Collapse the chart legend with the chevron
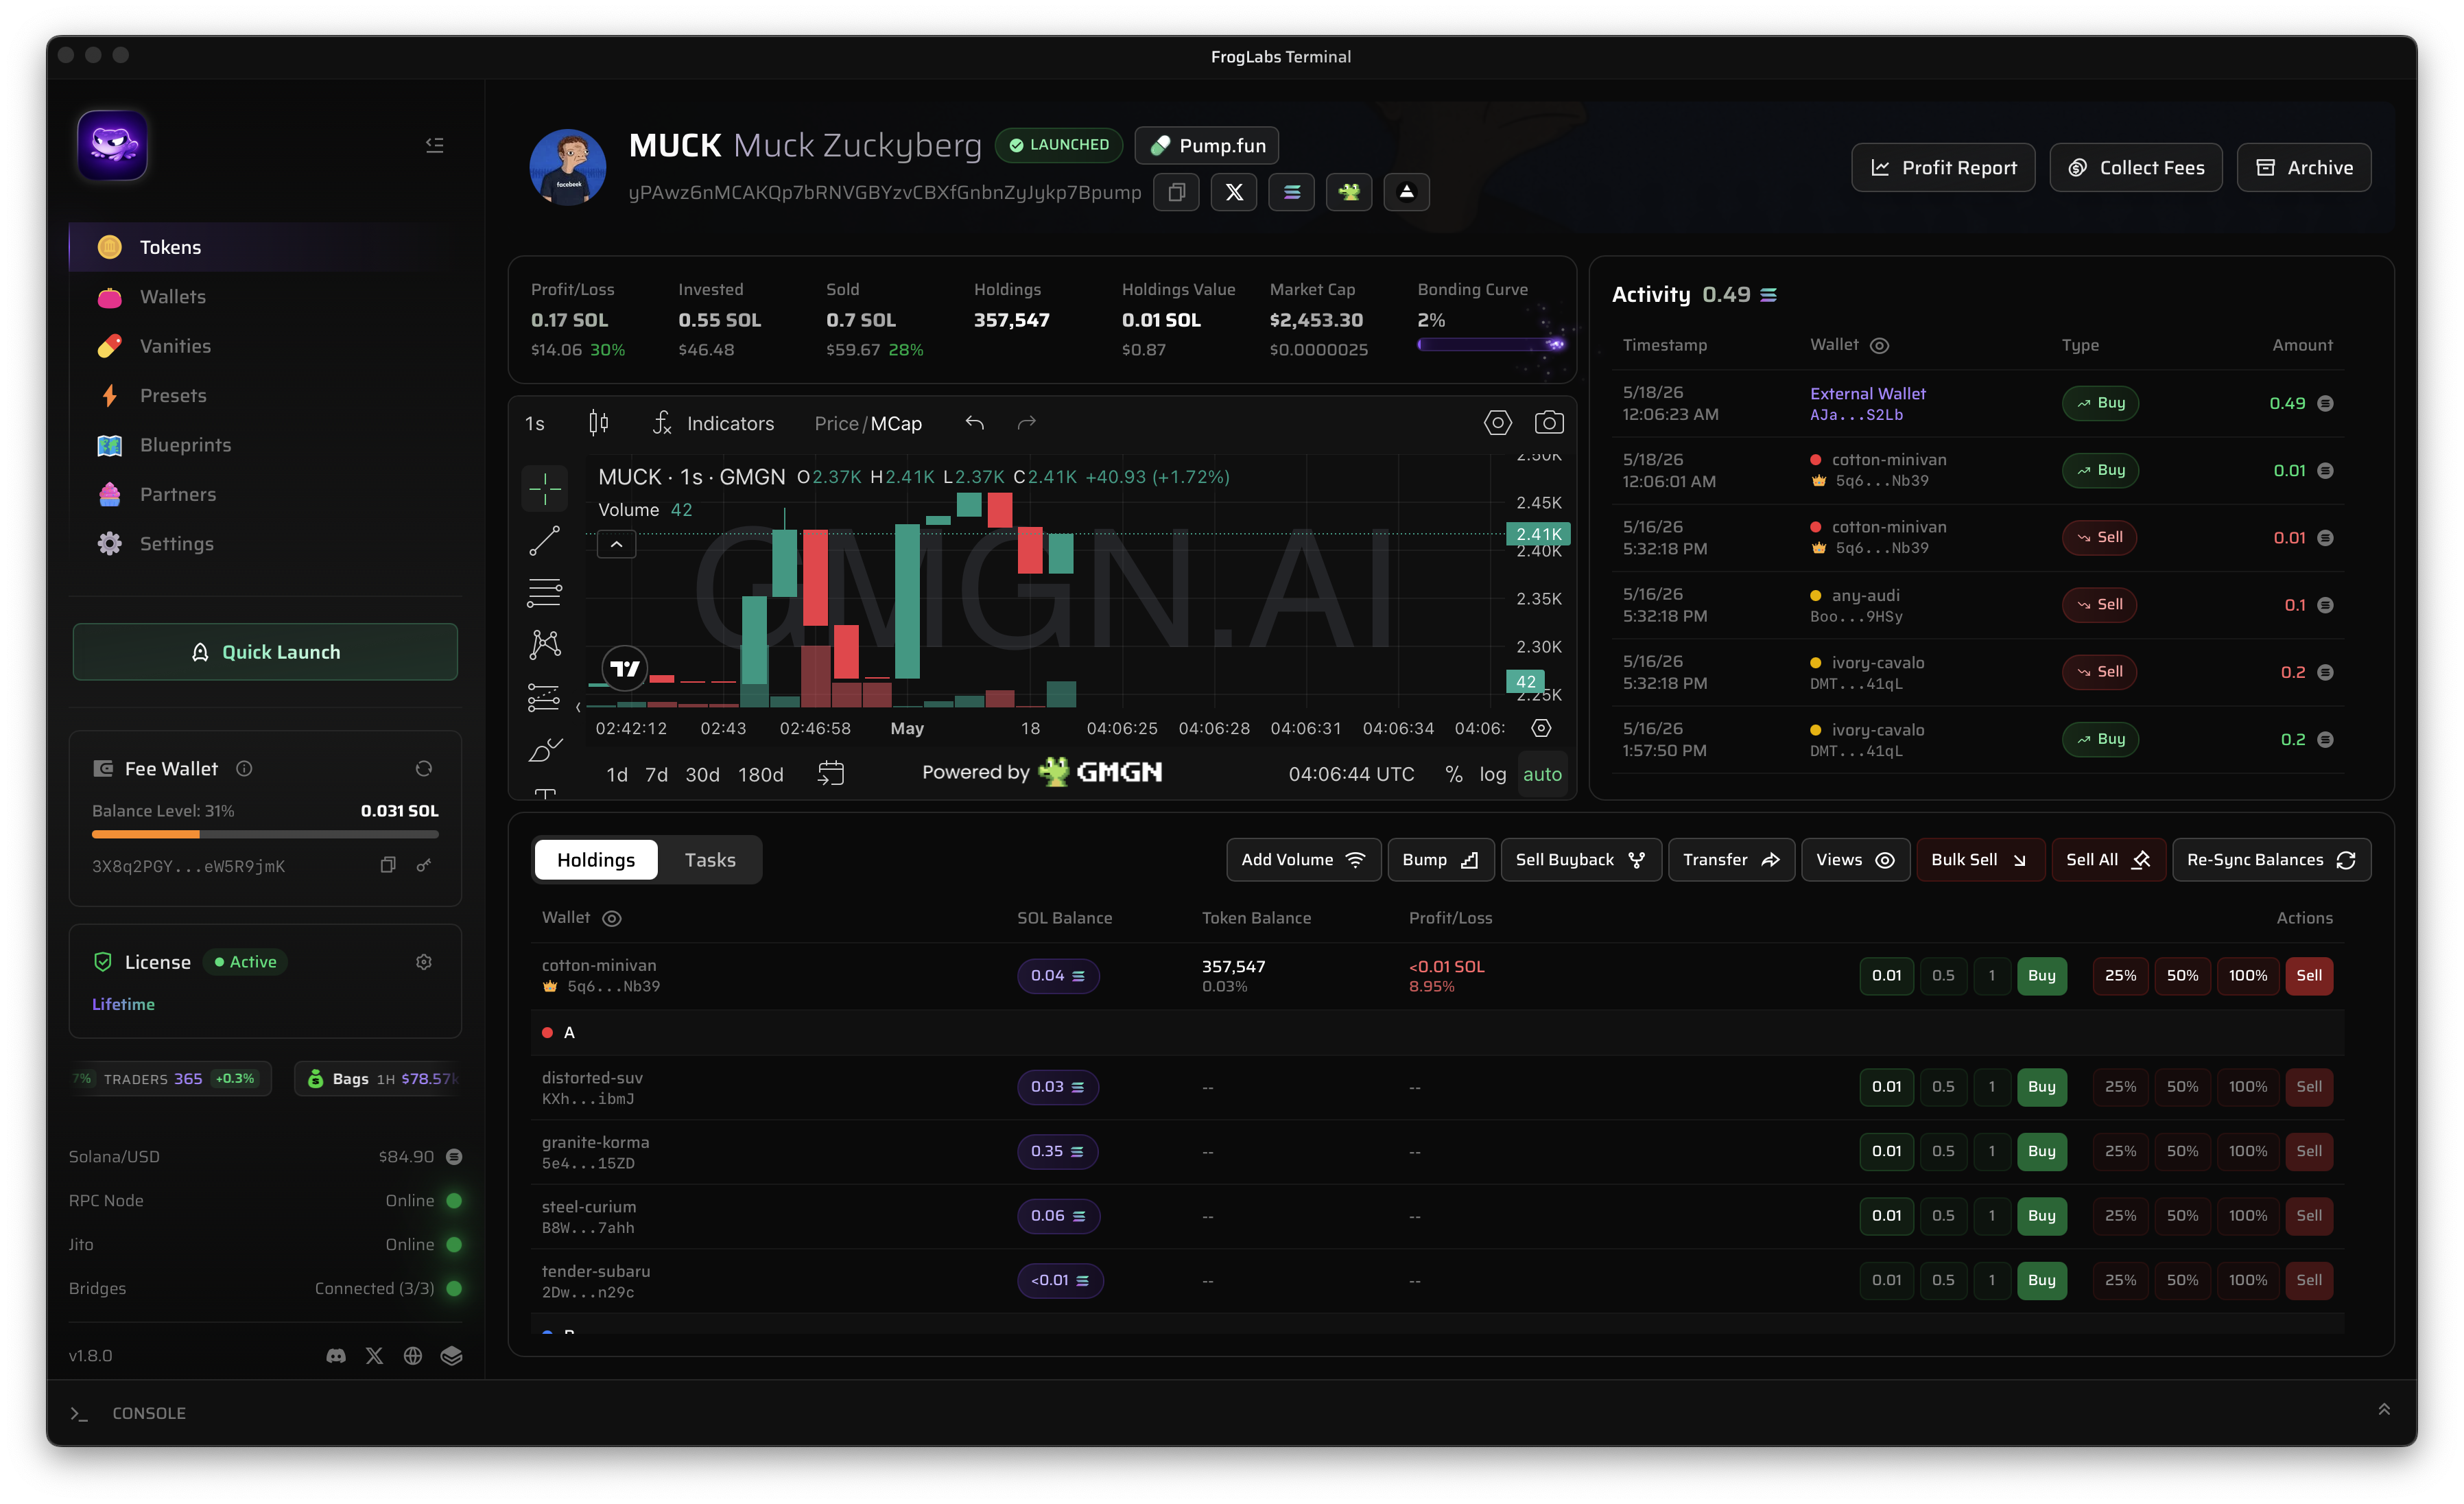 tap(617, 544)
